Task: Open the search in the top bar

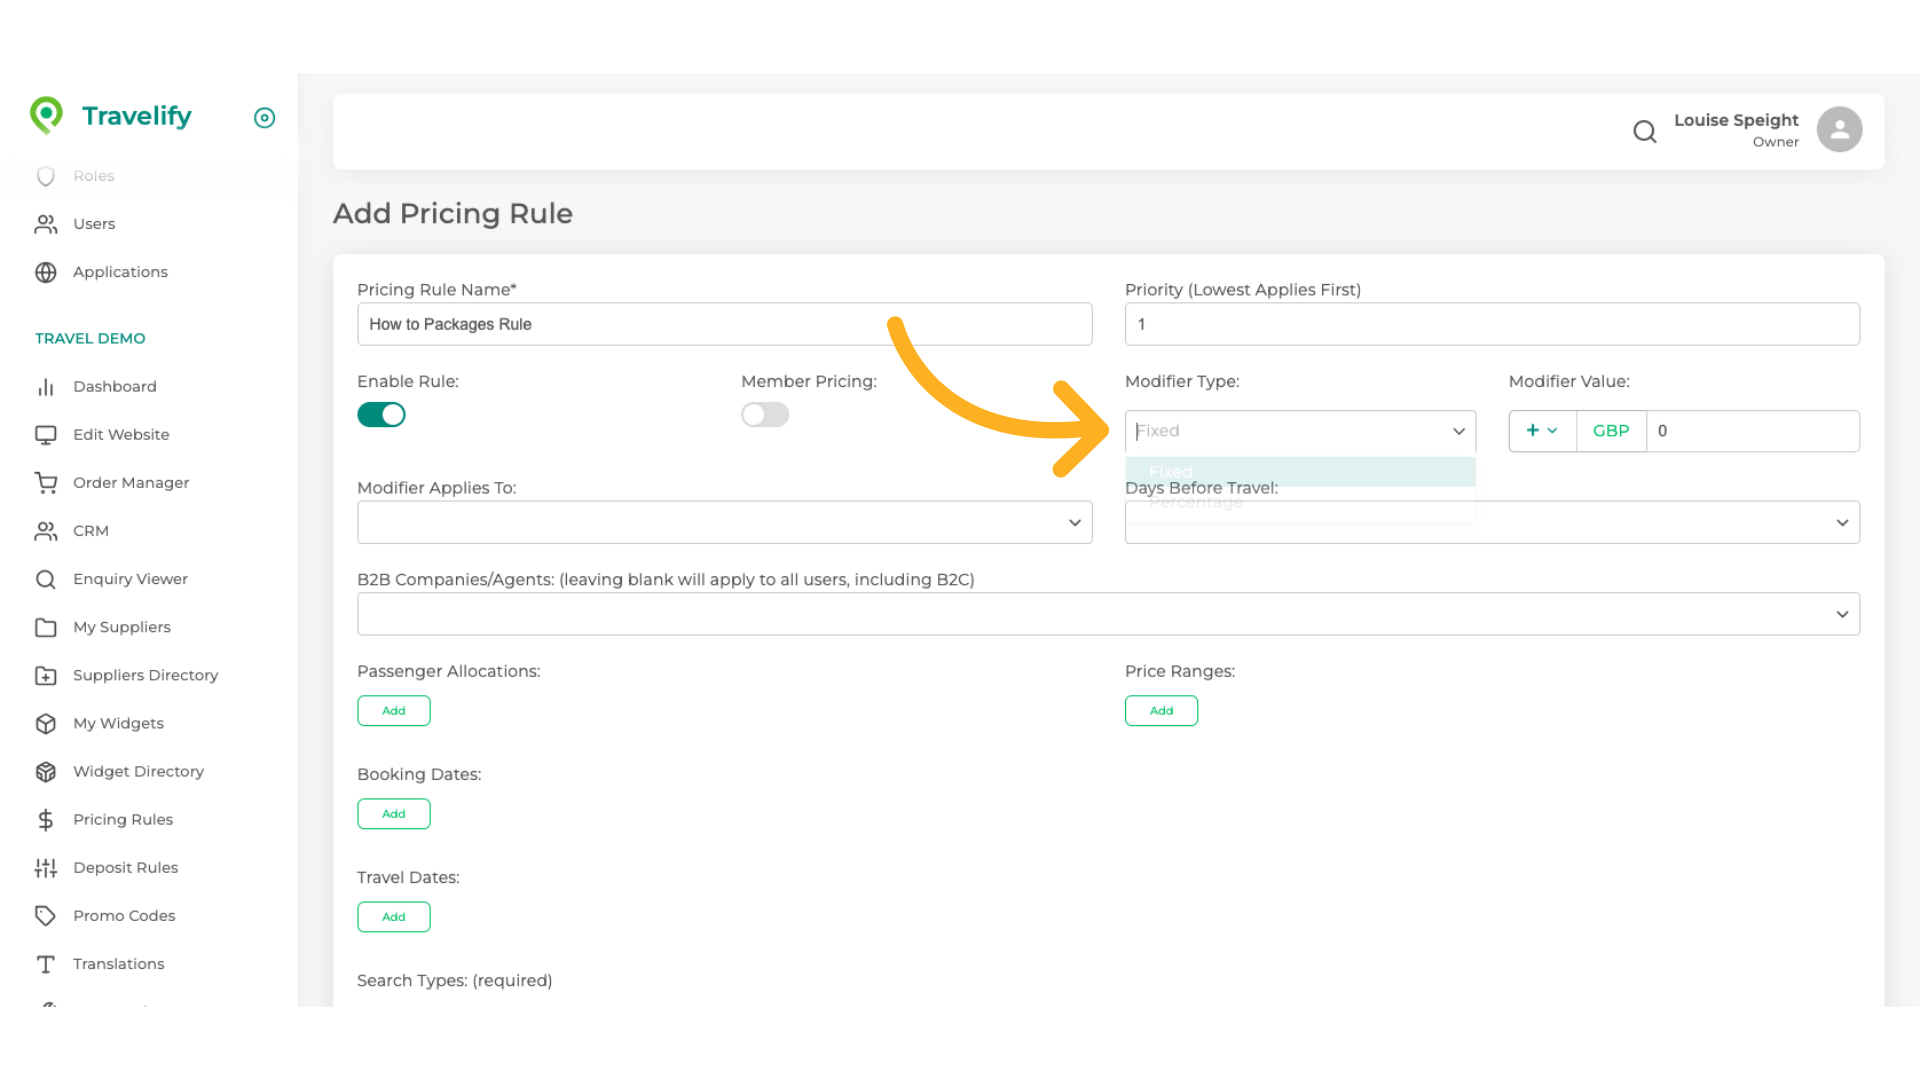Action: tap(1645, 131)
